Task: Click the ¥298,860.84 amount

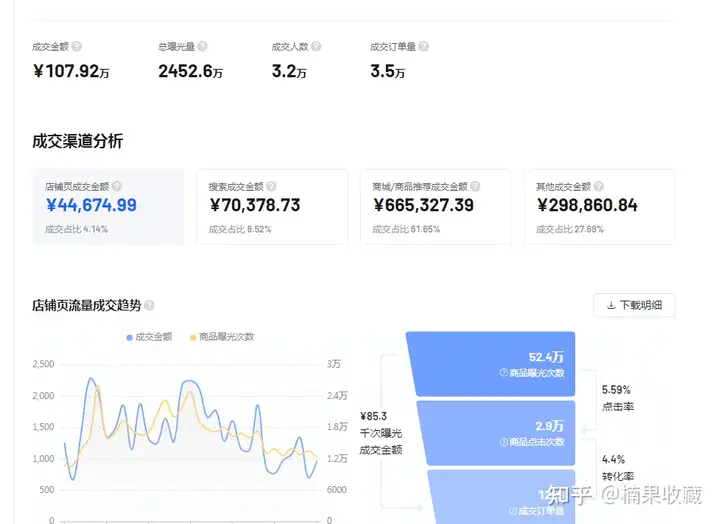Action: (x=587, y=205)
